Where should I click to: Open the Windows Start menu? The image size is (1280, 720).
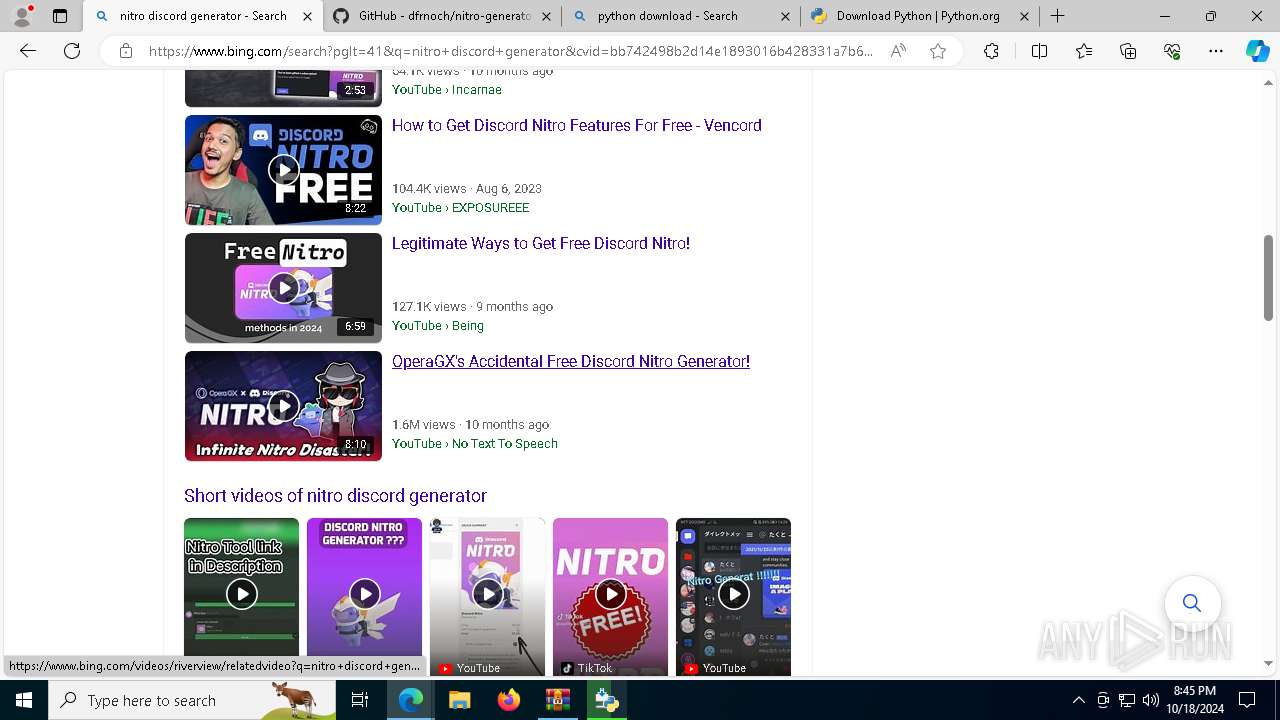(x=24, y=700)
